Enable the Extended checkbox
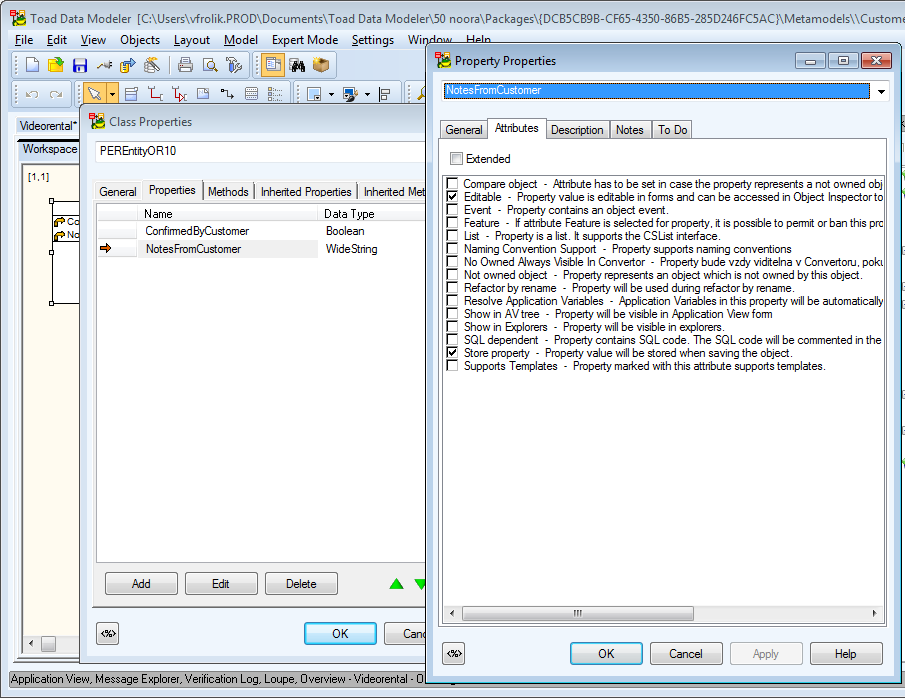Viewport: 905px width, 699px height. (456, 158)
